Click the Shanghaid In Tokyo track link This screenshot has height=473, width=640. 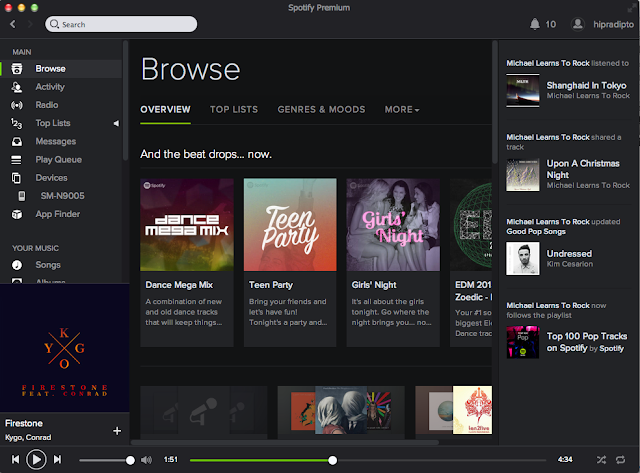tap(586, 85)
